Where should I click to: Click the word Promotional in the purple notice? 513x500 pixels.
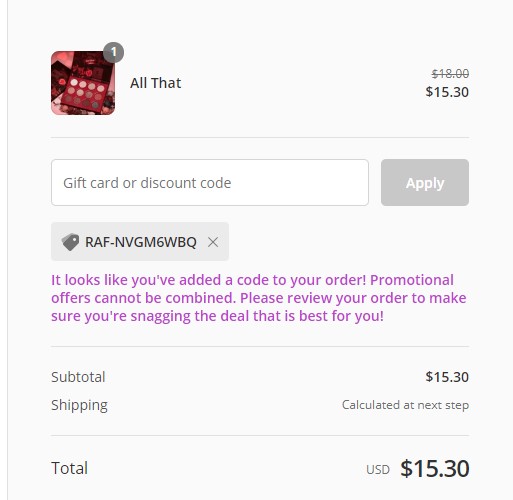click(412, 280)
